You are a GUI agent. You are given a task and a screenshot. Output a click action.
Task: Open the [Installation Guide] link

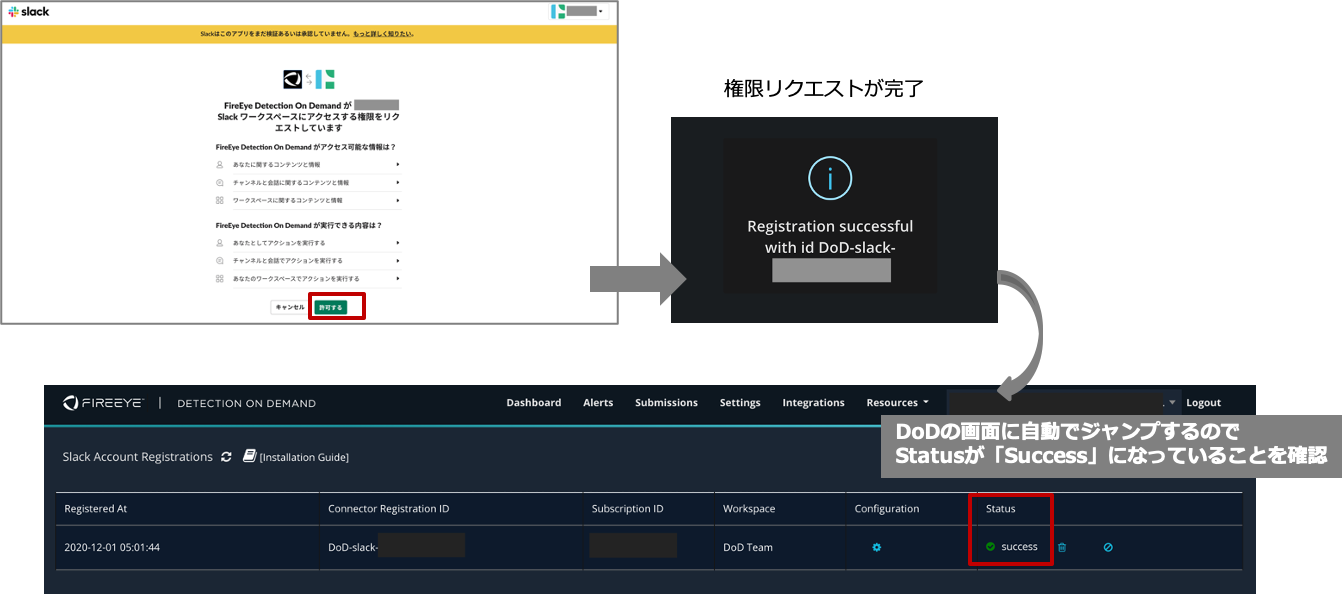tap(304, 457)
